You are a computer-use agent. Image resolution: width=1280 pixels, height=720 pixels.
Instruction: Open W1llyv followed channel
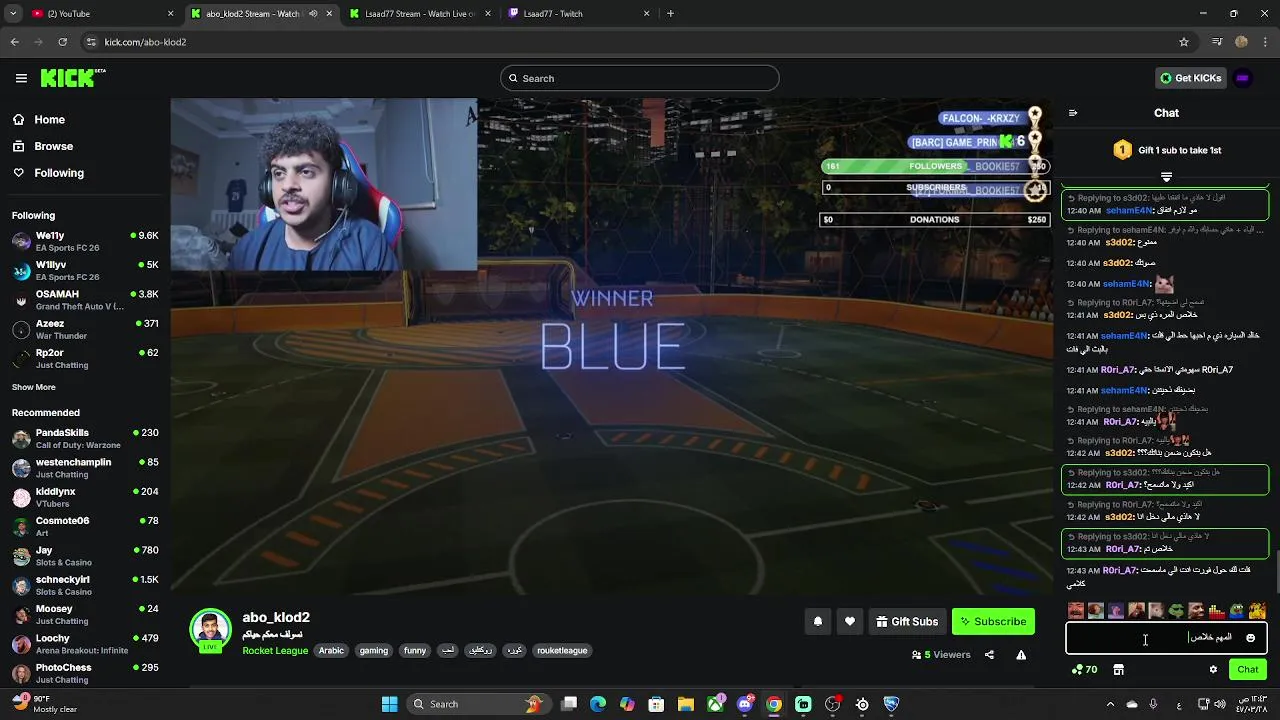click(x=85, y=270)
